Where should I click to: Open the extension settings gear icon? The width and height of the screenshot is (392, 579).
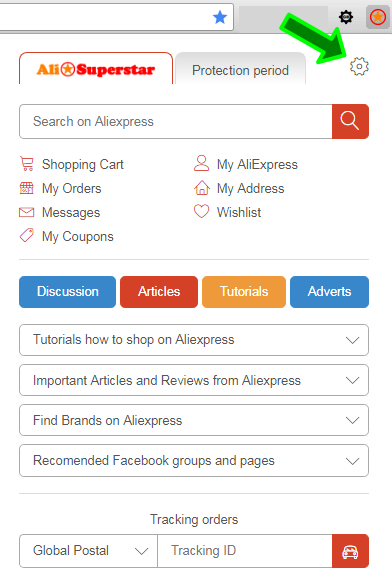click(359, 66)
